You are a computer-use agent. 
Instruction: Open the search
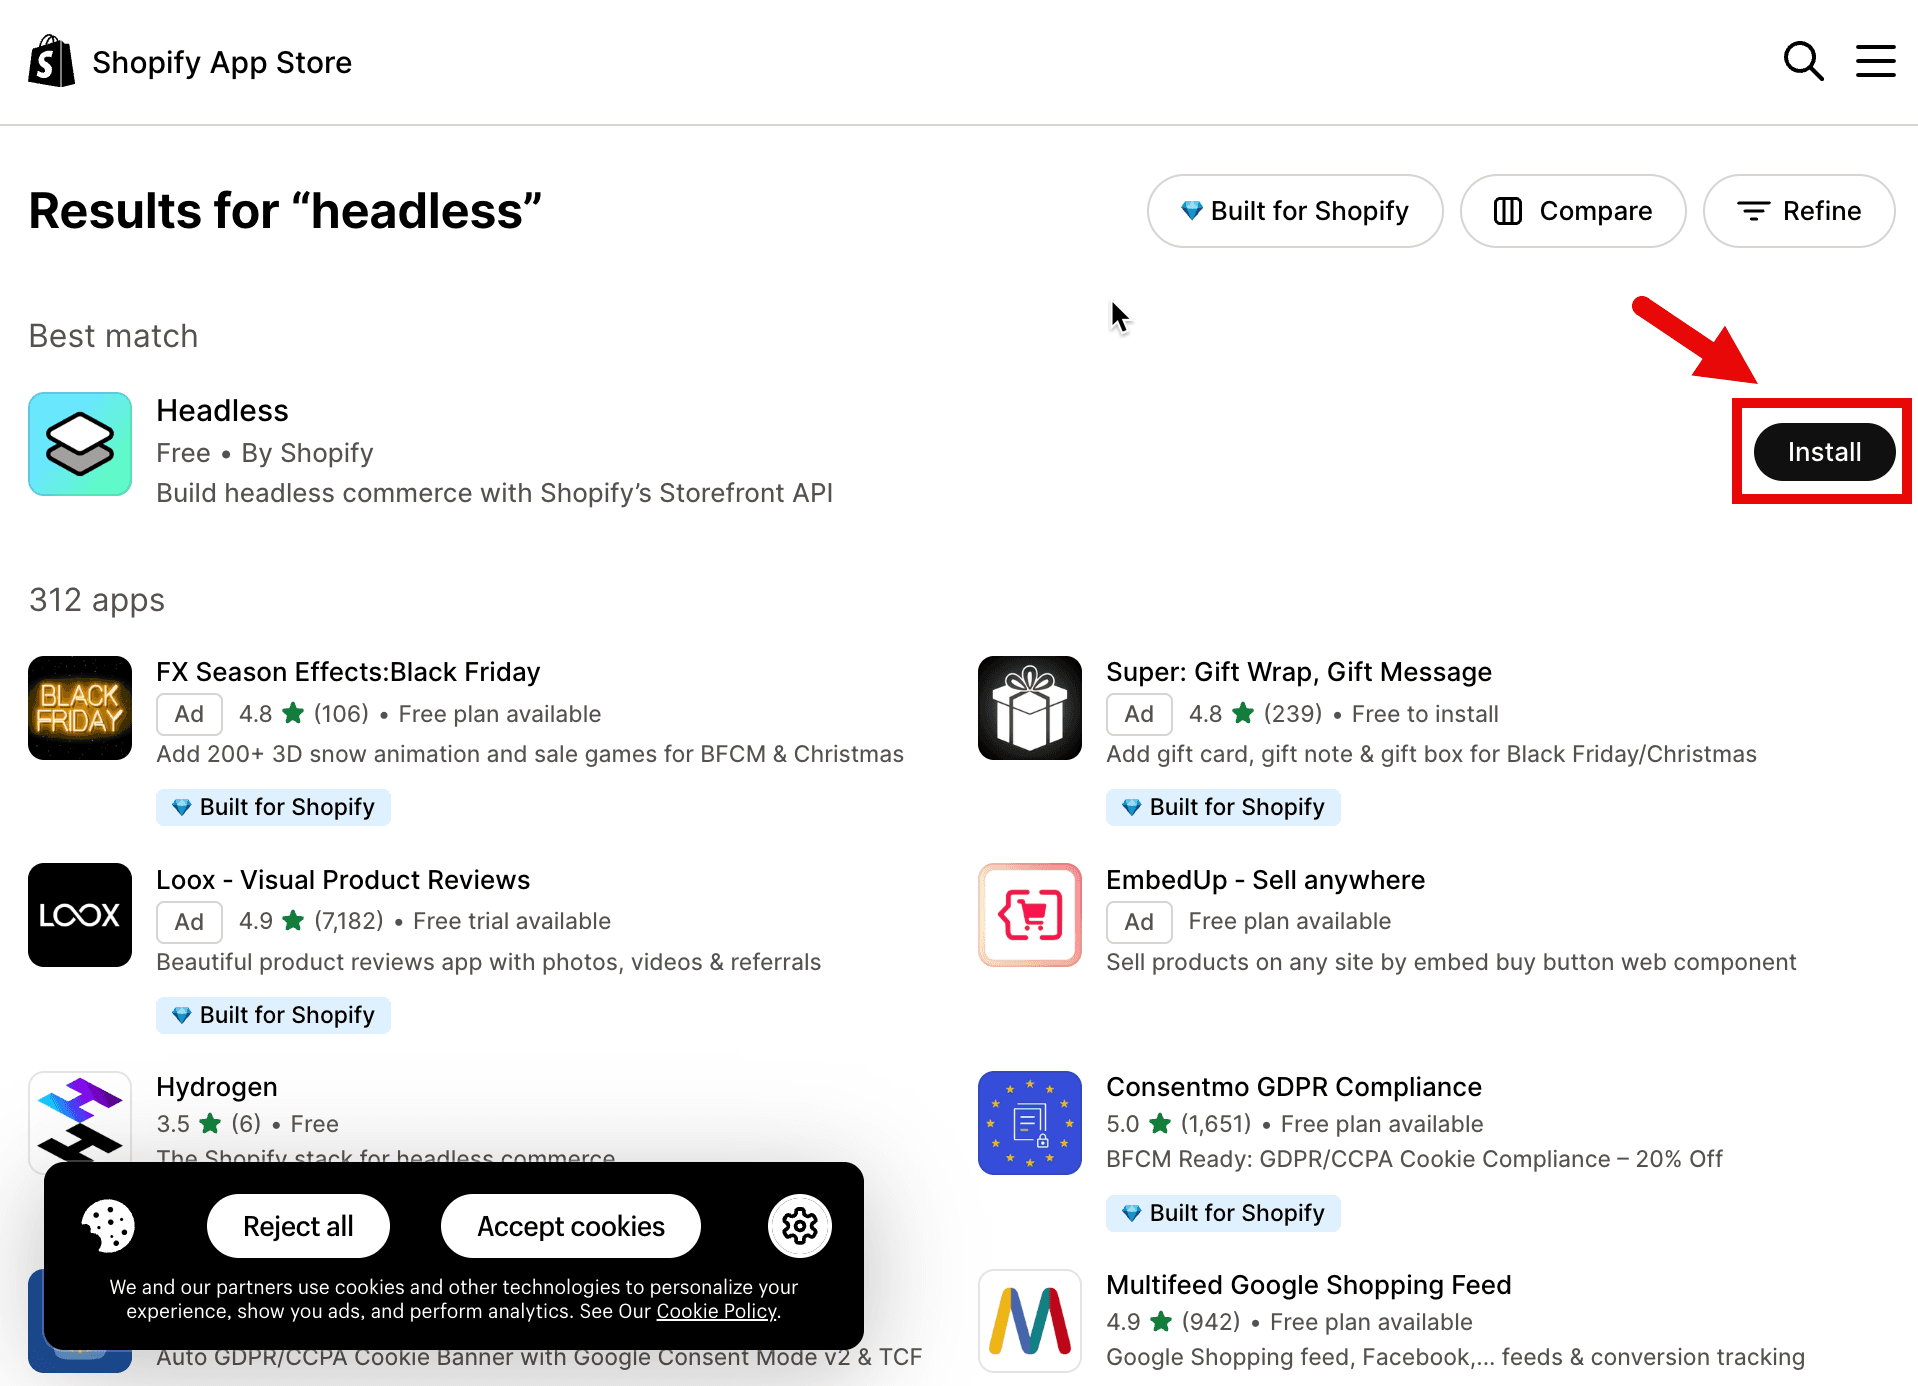click(x=1803, y=61)
